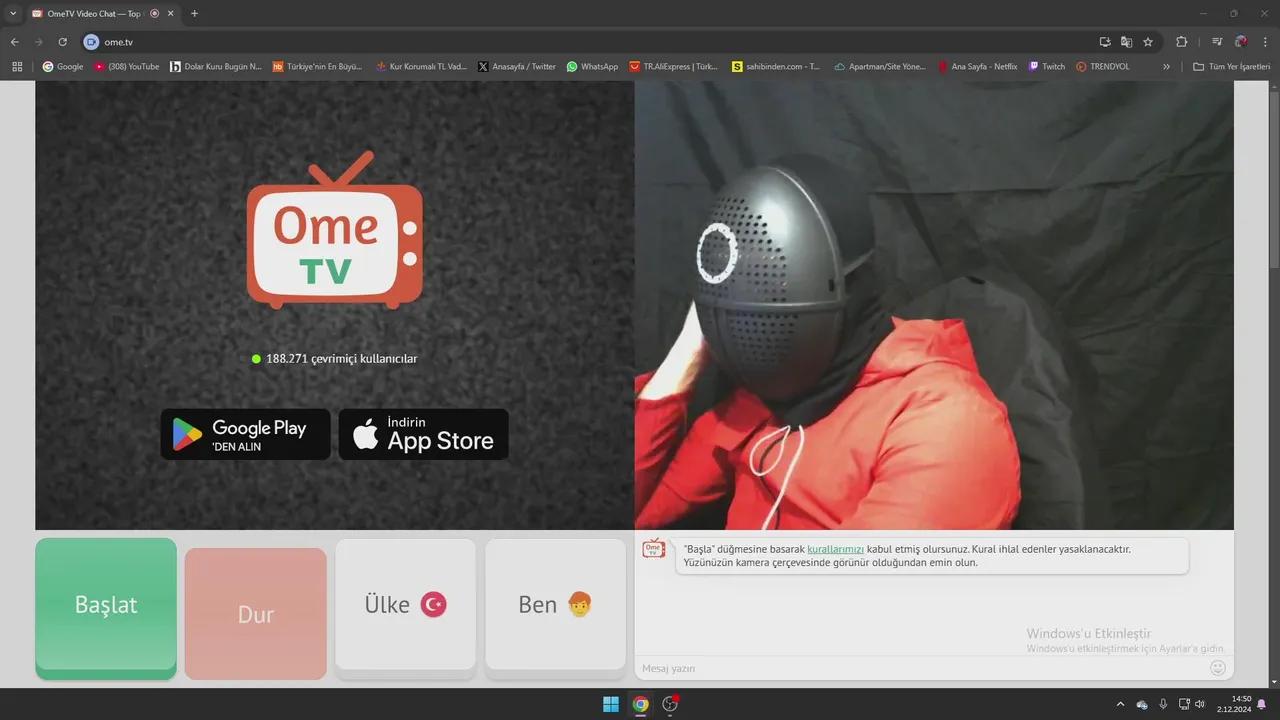Translate this page with the translate icon
The height and width of the screenshot is (720, 1280).
tap(1126, 42)
